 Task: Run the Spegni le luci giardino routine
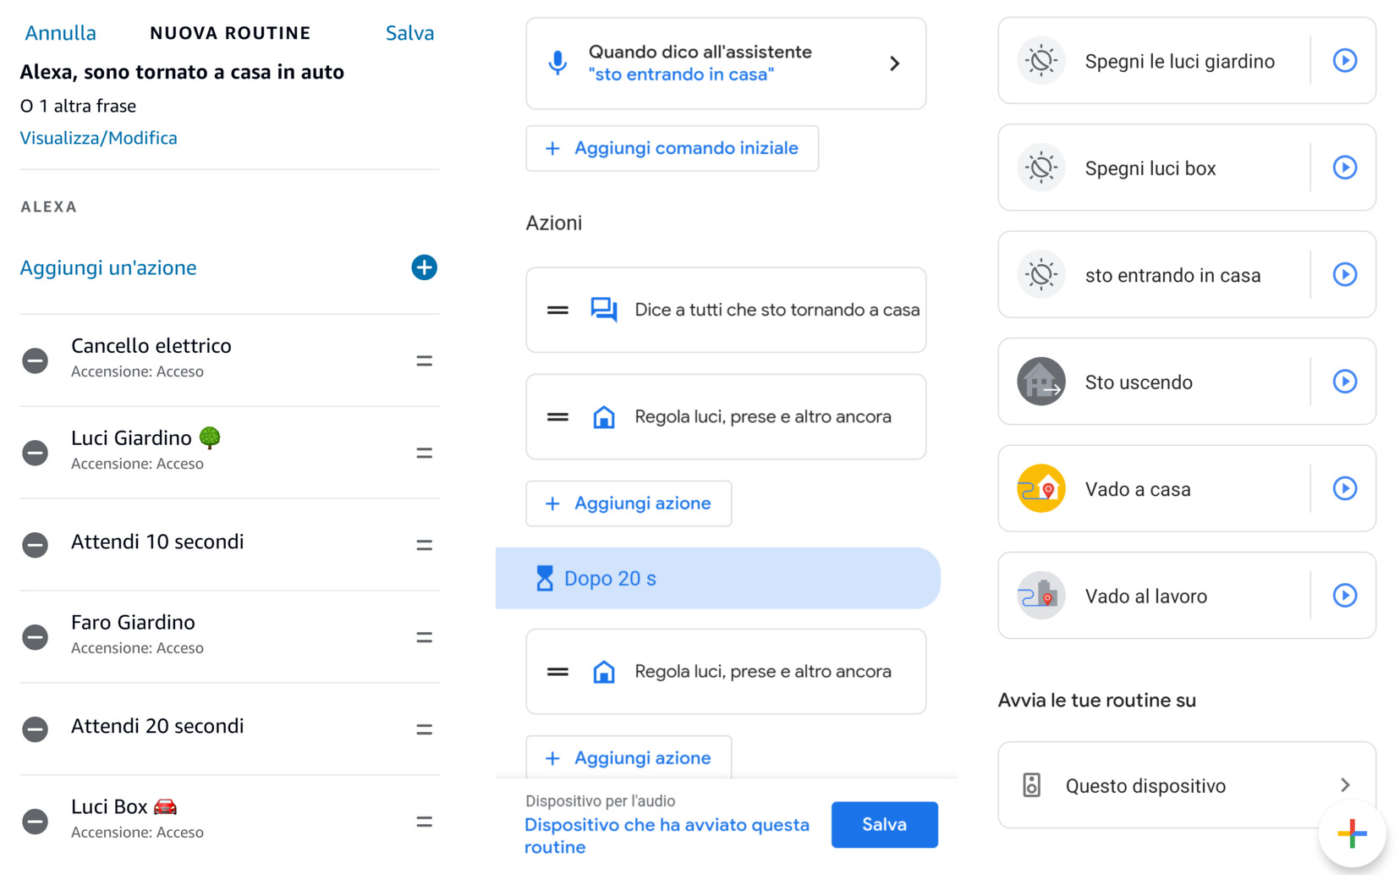(1345, 61)
